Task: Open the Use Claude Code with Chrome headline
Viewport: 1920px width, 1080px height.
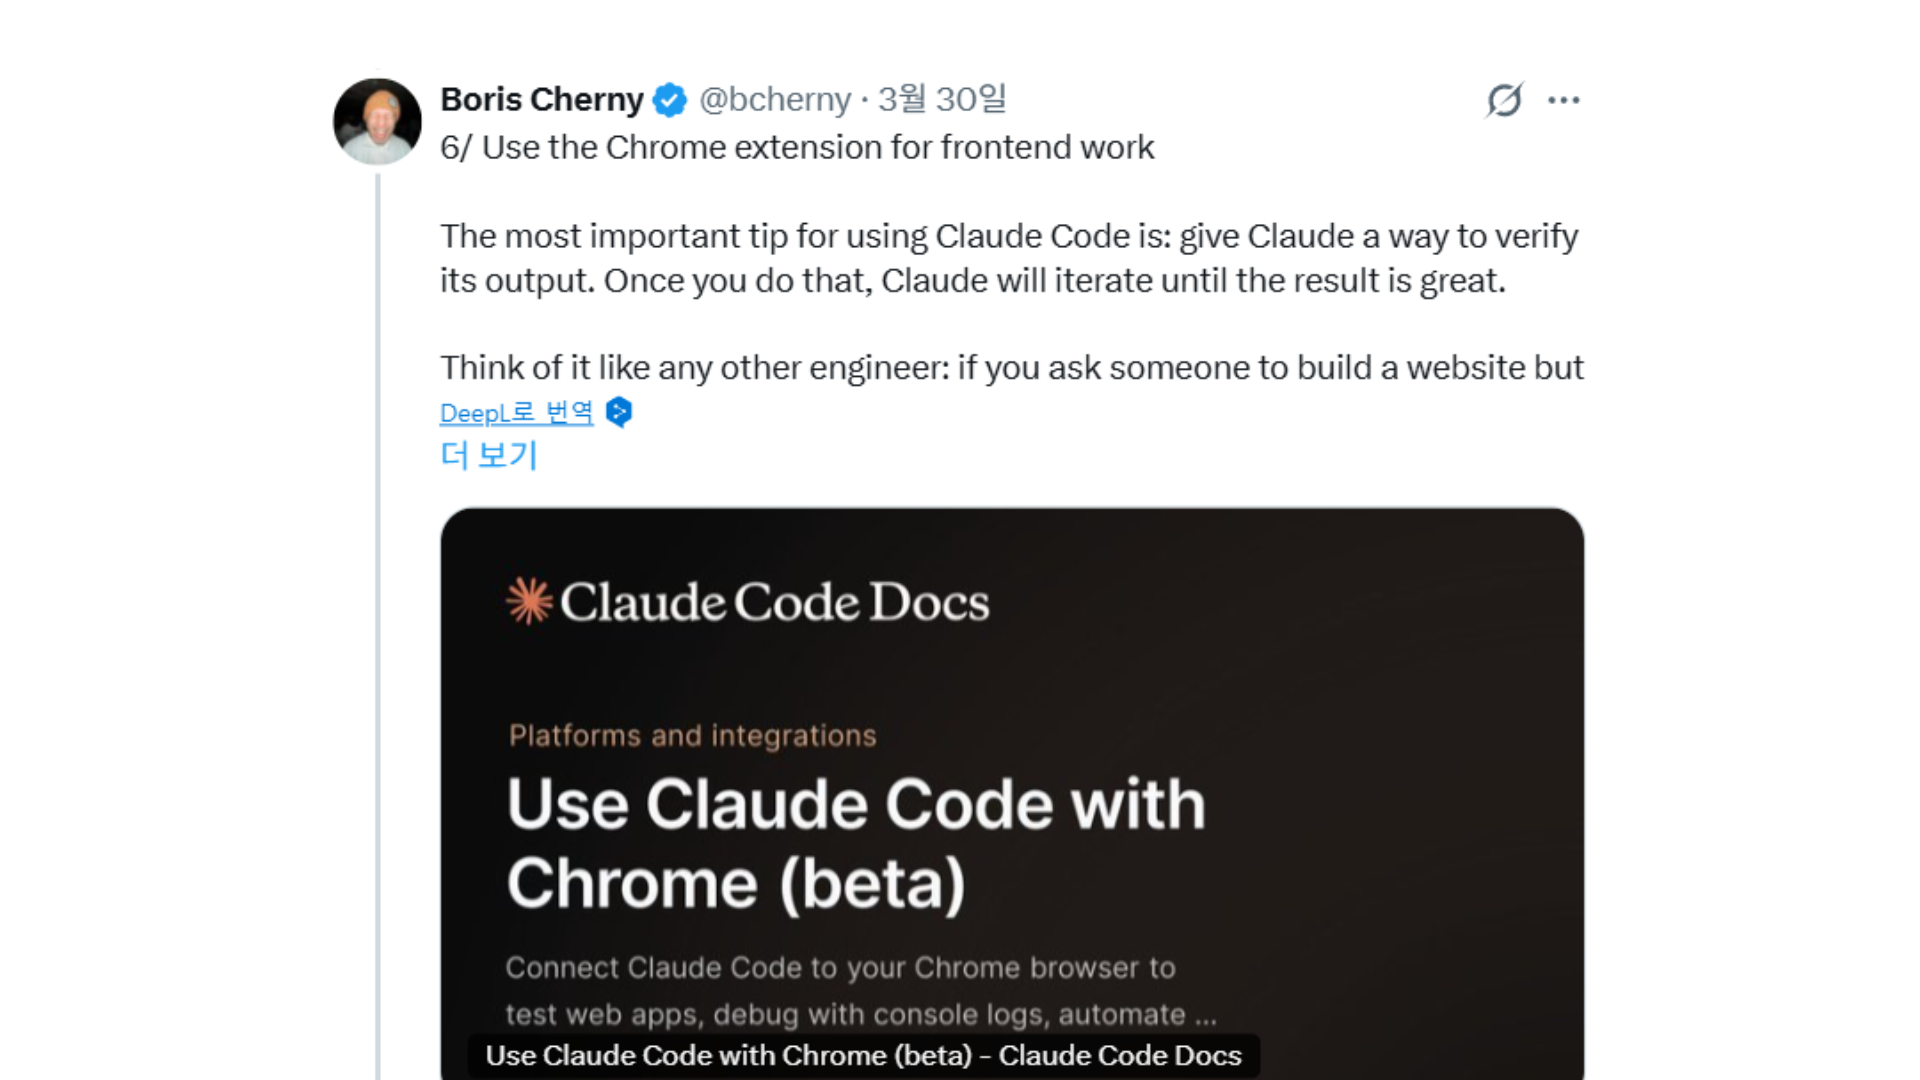Action: tap(856, 843)
